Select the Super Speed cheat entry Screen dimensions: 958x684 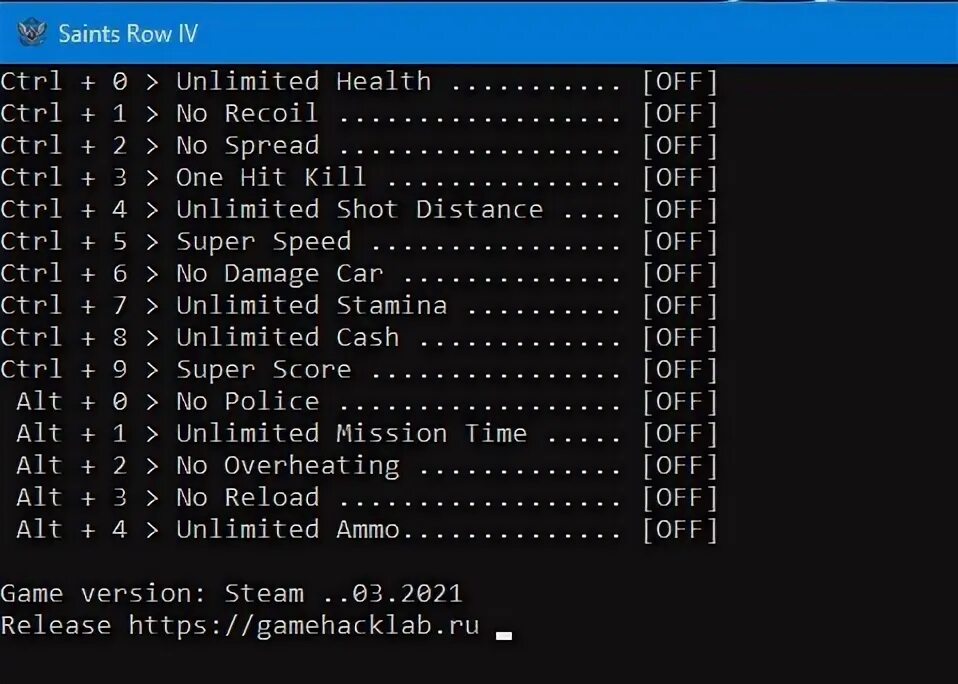pos(359,242)
